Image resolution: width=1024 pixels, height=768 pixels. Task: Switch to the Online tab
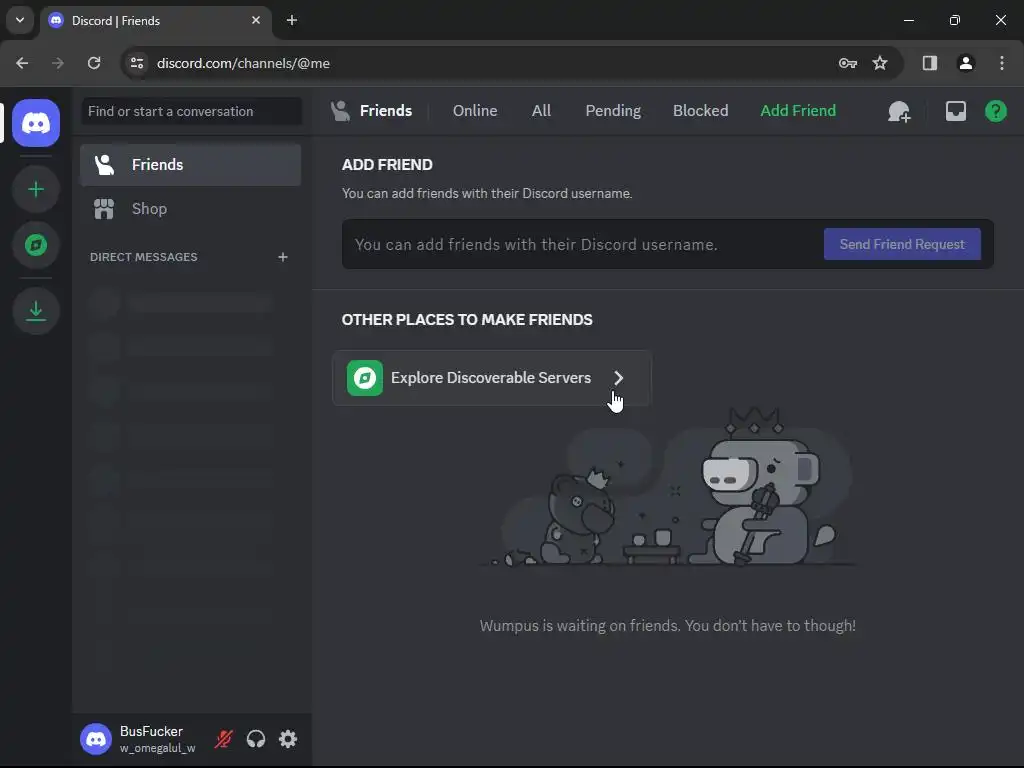[x=475, y=111]
